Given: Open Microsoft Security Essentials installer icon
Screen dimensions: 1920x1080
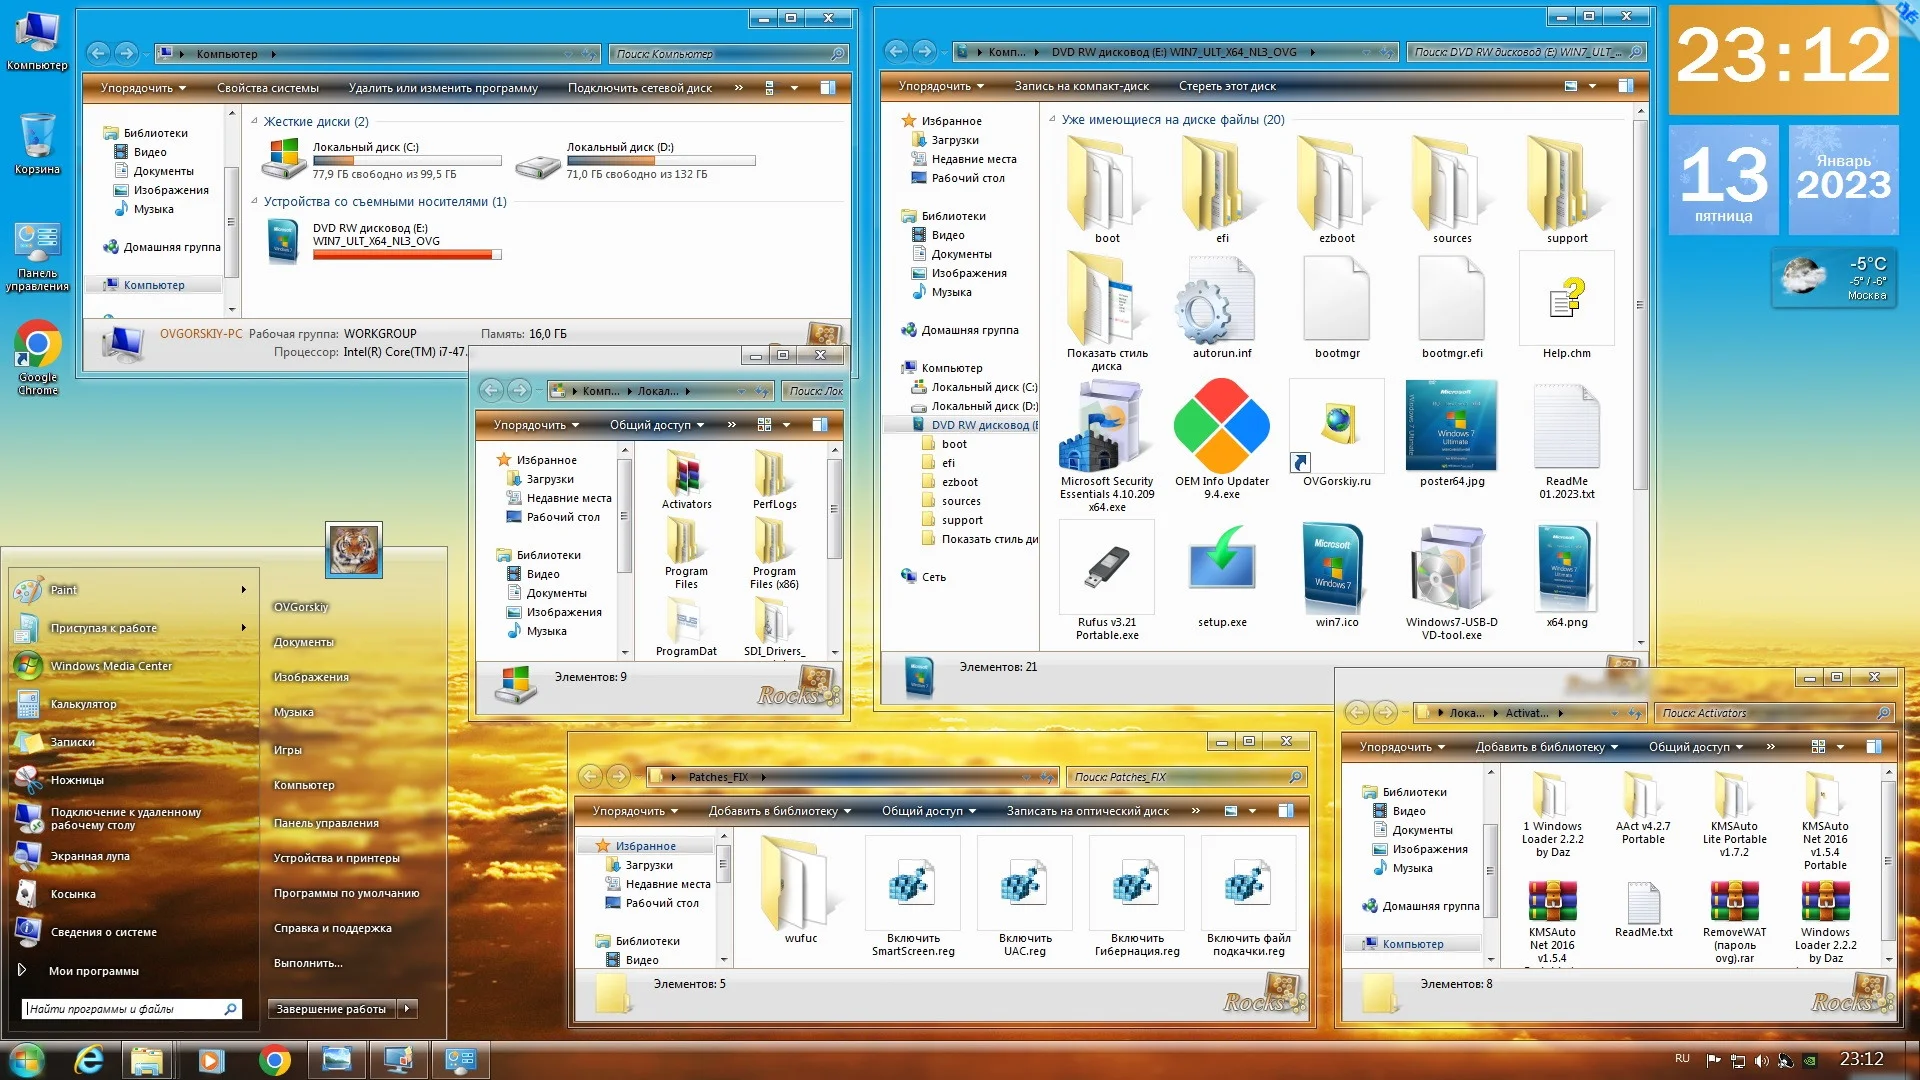Looking at the screenshot, I should tap(1106, 425).
